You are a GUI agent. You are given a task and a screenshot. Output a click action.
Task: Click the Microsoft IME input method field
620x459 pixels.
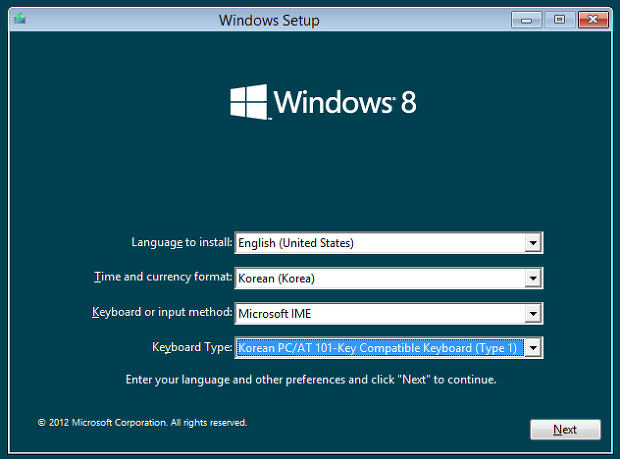pos(389,314)
